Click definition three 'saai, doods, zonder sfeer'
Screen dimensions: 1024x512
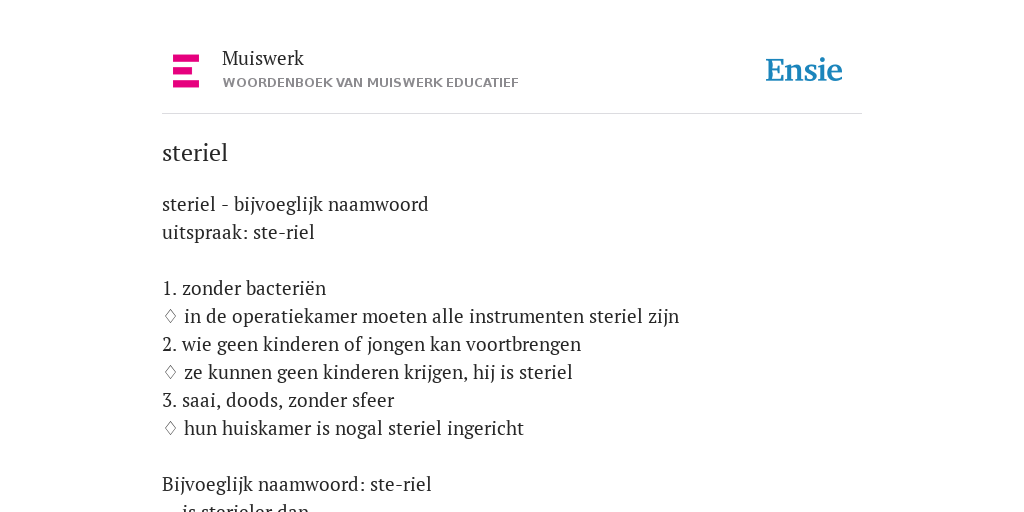tap(278, 401)
